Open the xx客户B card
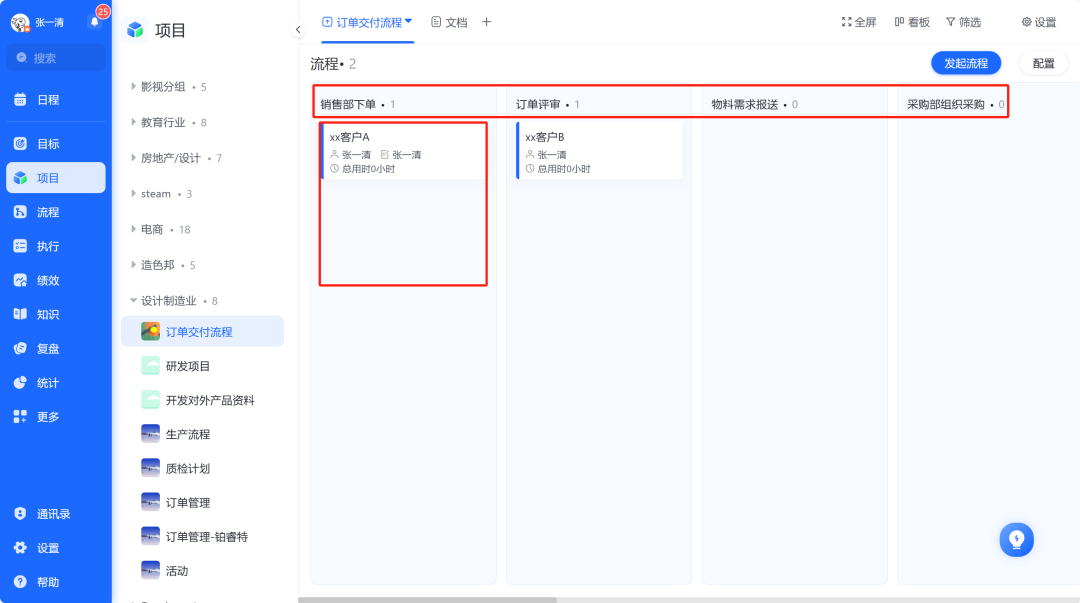 click(599, 151)
